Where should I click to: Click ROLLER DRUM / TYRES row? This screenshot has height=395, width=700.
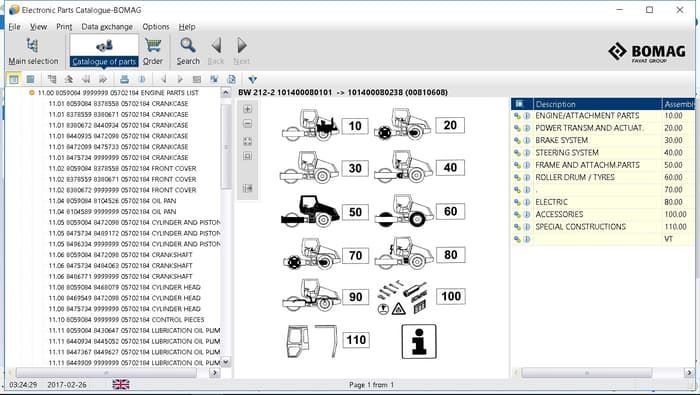pyautogui.click(x=603, y=177)
